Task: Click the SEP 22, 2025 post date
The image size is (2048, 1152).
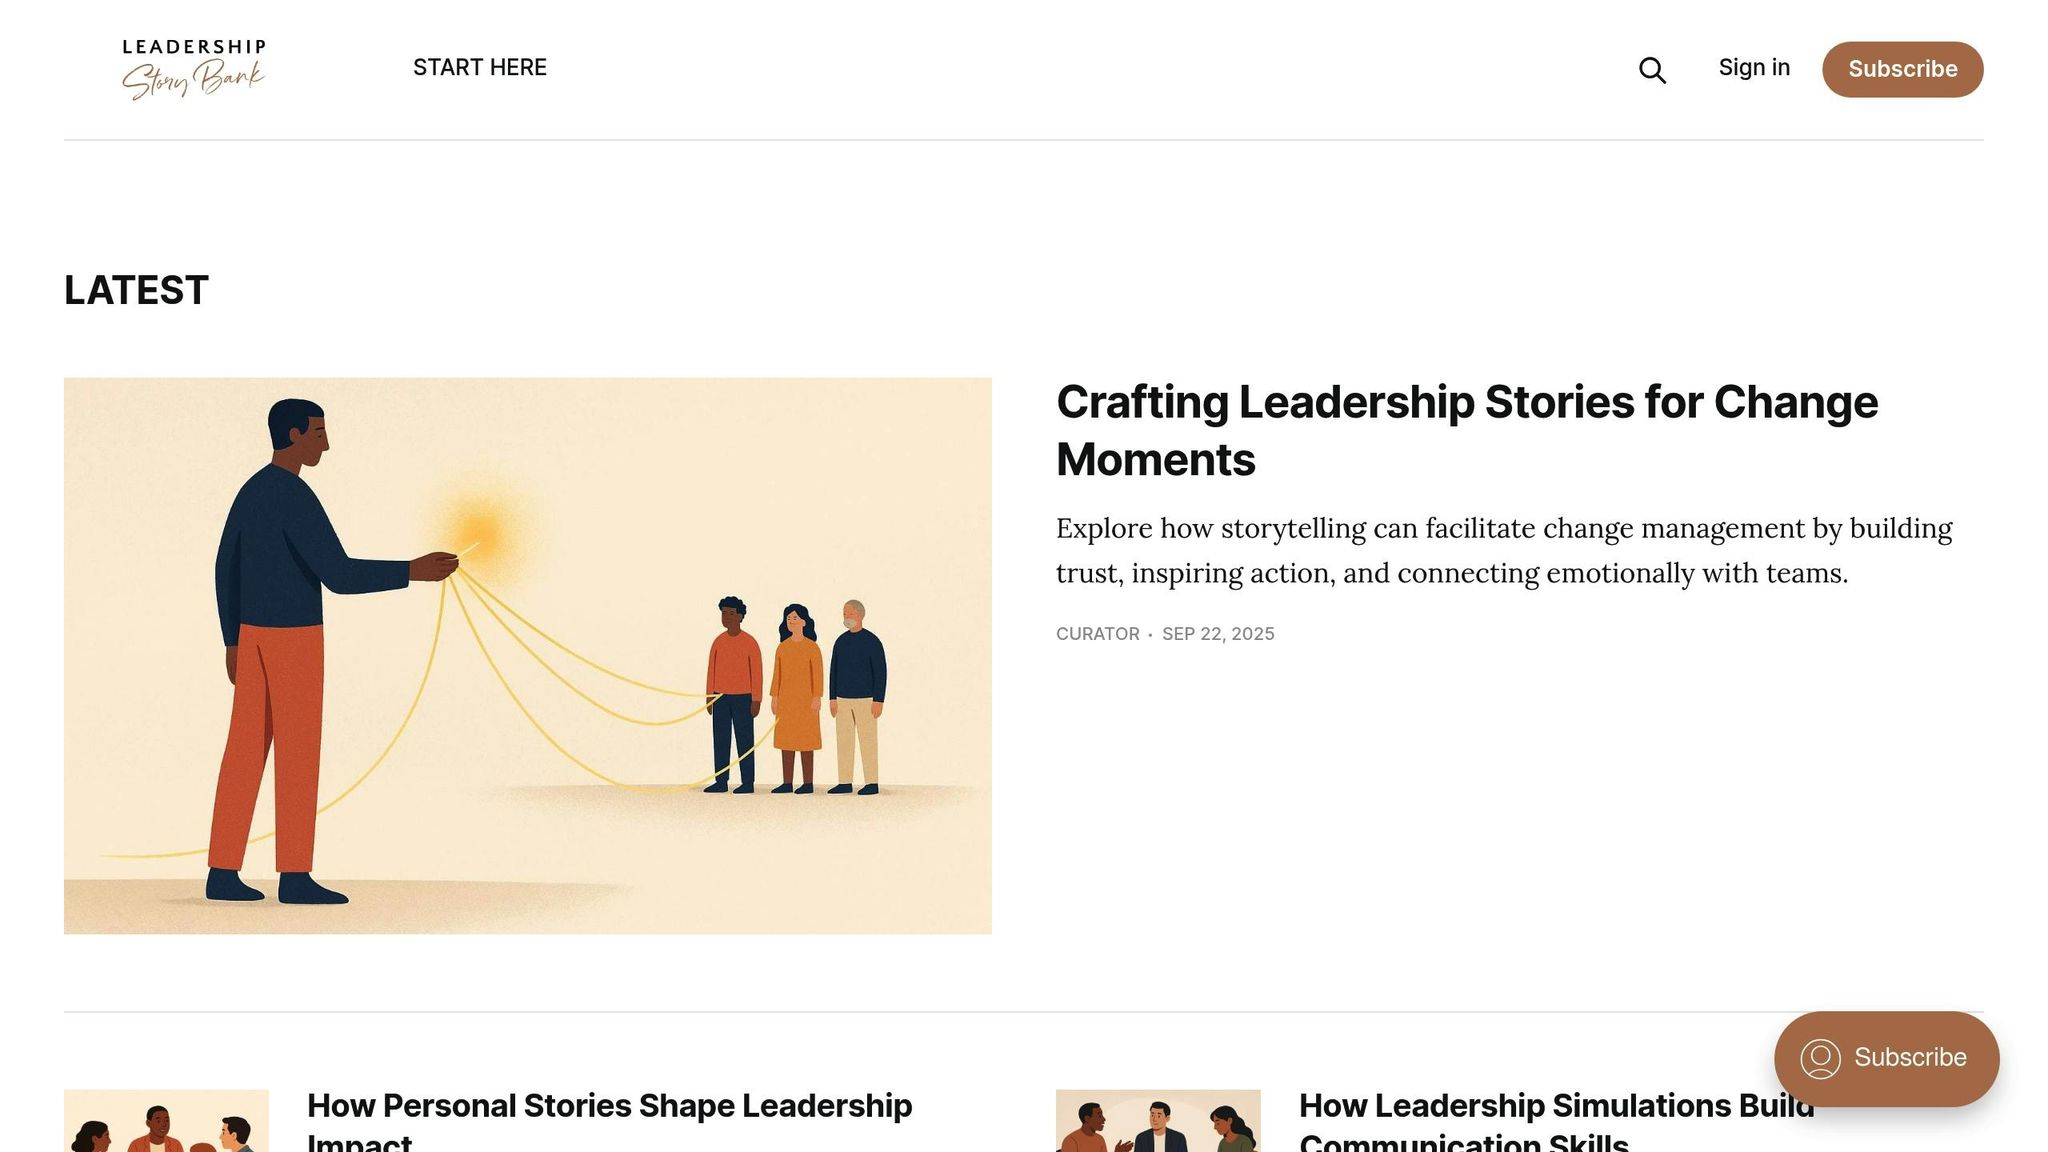Action: coord(1218,634)
